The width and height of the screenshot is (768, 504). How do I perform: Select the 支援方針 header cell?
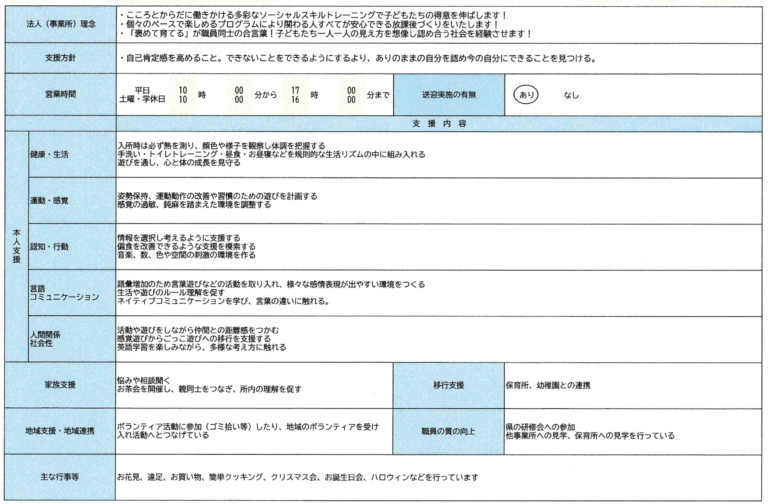[59, 57]
